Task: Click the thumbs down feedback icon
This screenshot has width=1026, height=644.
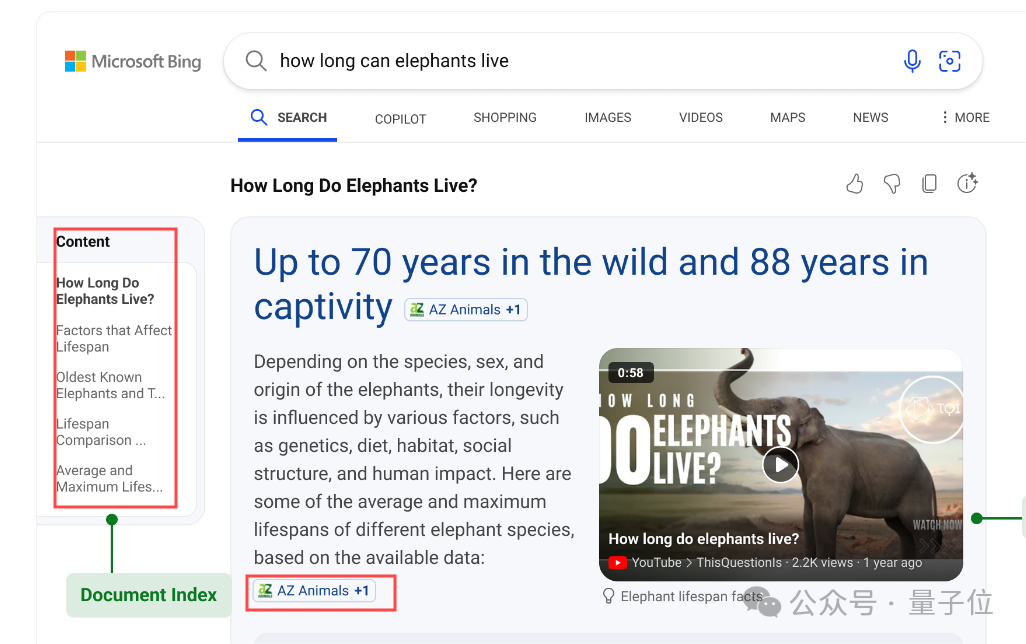Action: pyautogui.click(x=892, y=184)
